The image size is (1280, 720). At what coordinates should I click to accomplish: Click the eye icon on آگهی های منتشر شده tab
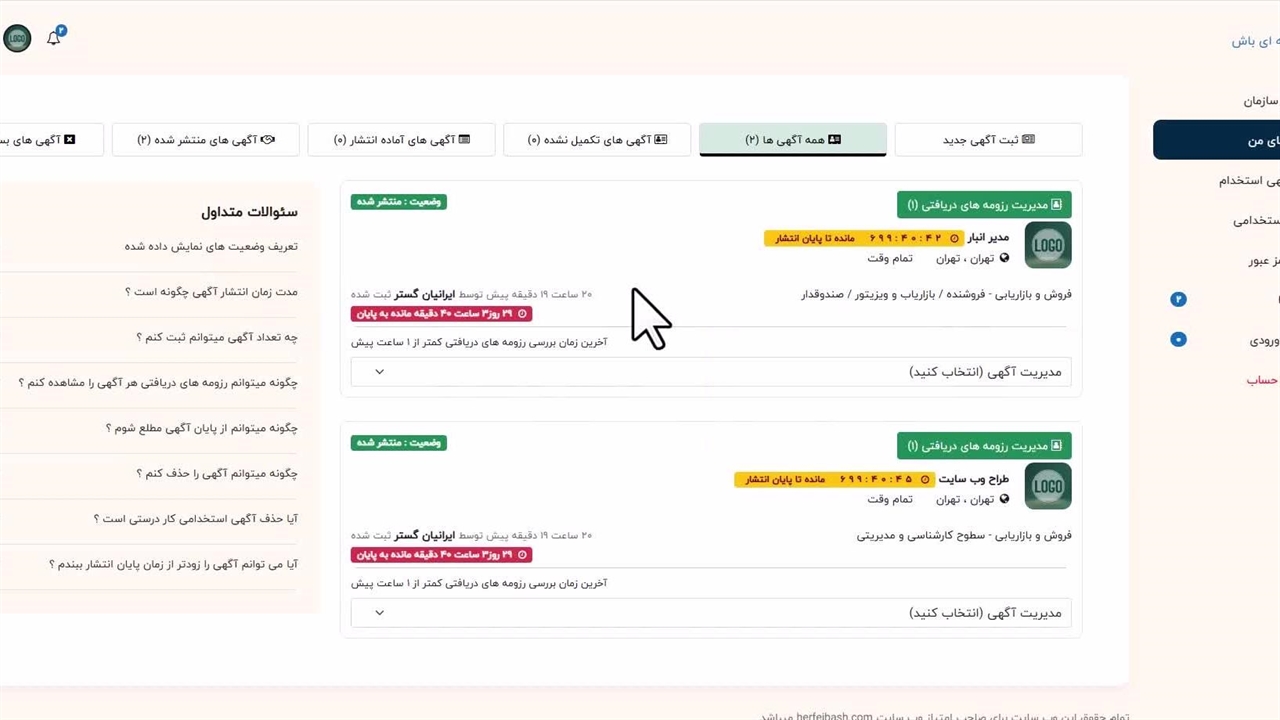tap(268, 140)
